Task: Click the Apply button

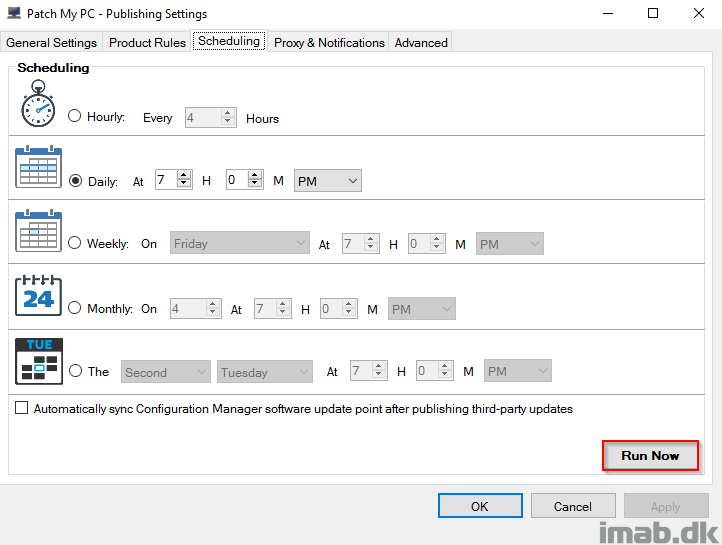Action: 666,506
